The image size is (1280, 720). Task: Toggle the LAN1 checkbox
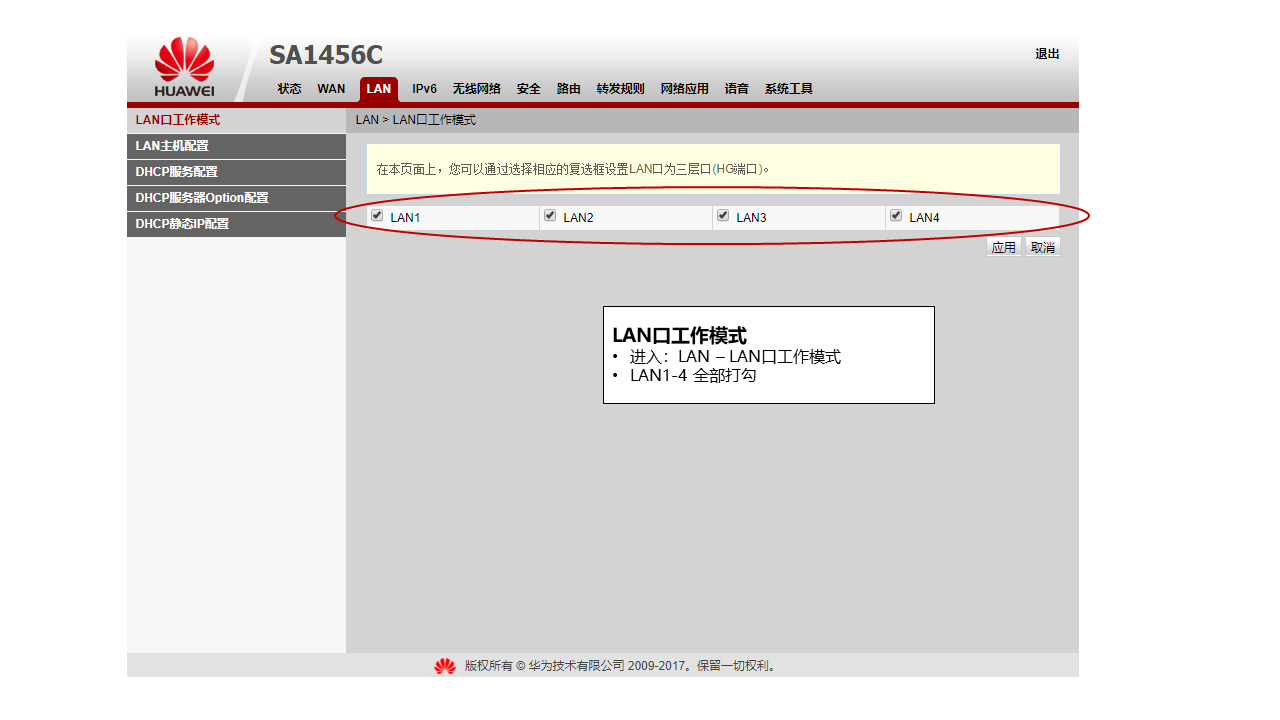pos(377,216)
